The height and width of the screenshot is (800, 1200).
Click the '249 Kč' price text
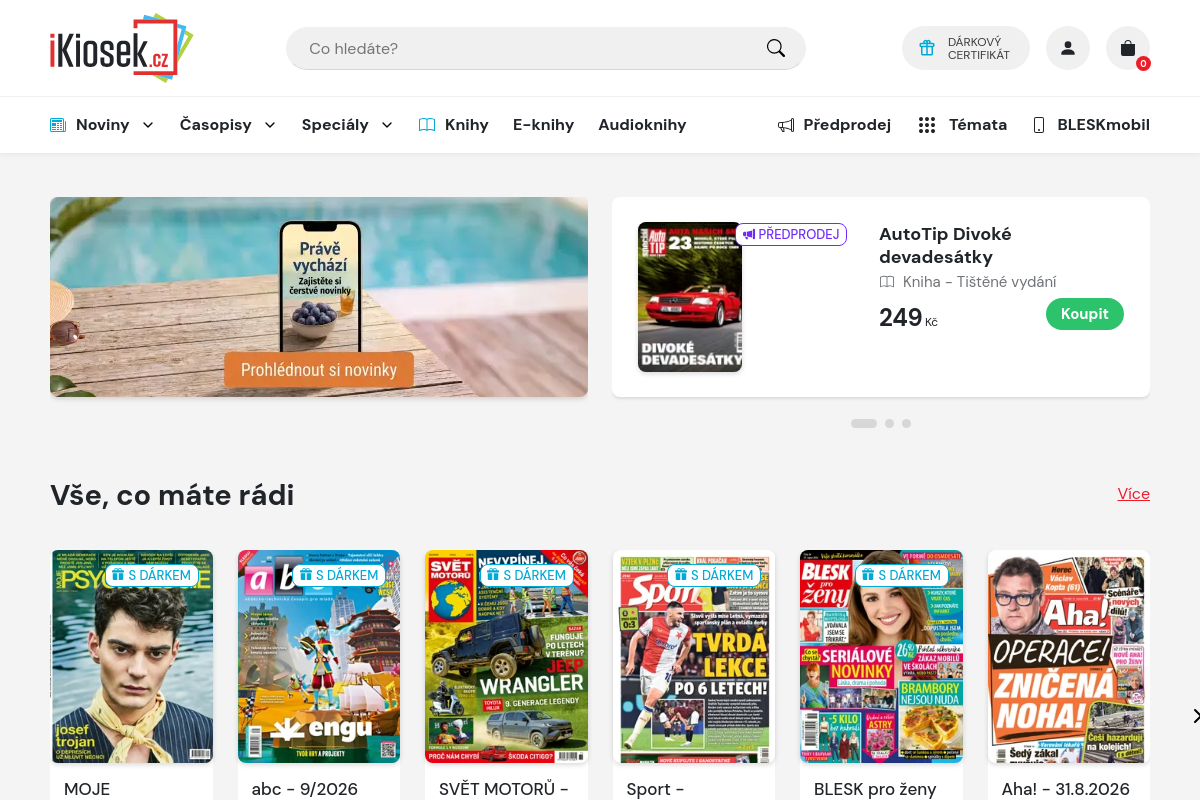(908, 318)
